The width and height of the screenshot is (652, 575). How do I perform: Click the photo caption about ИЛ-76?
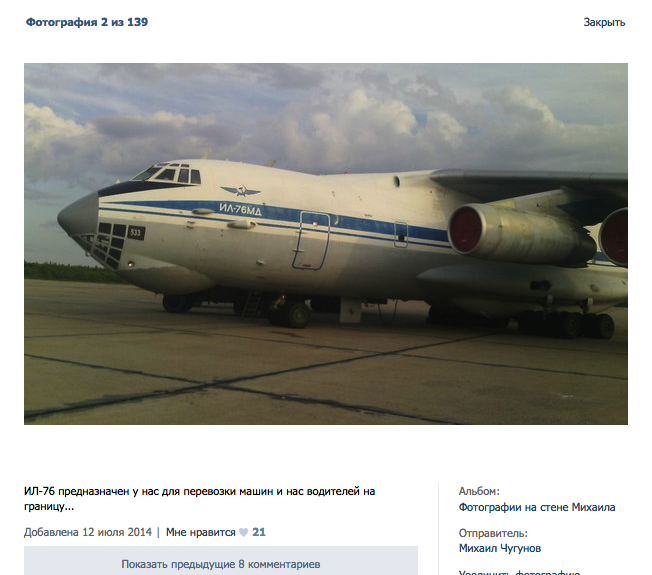point(200,498)
